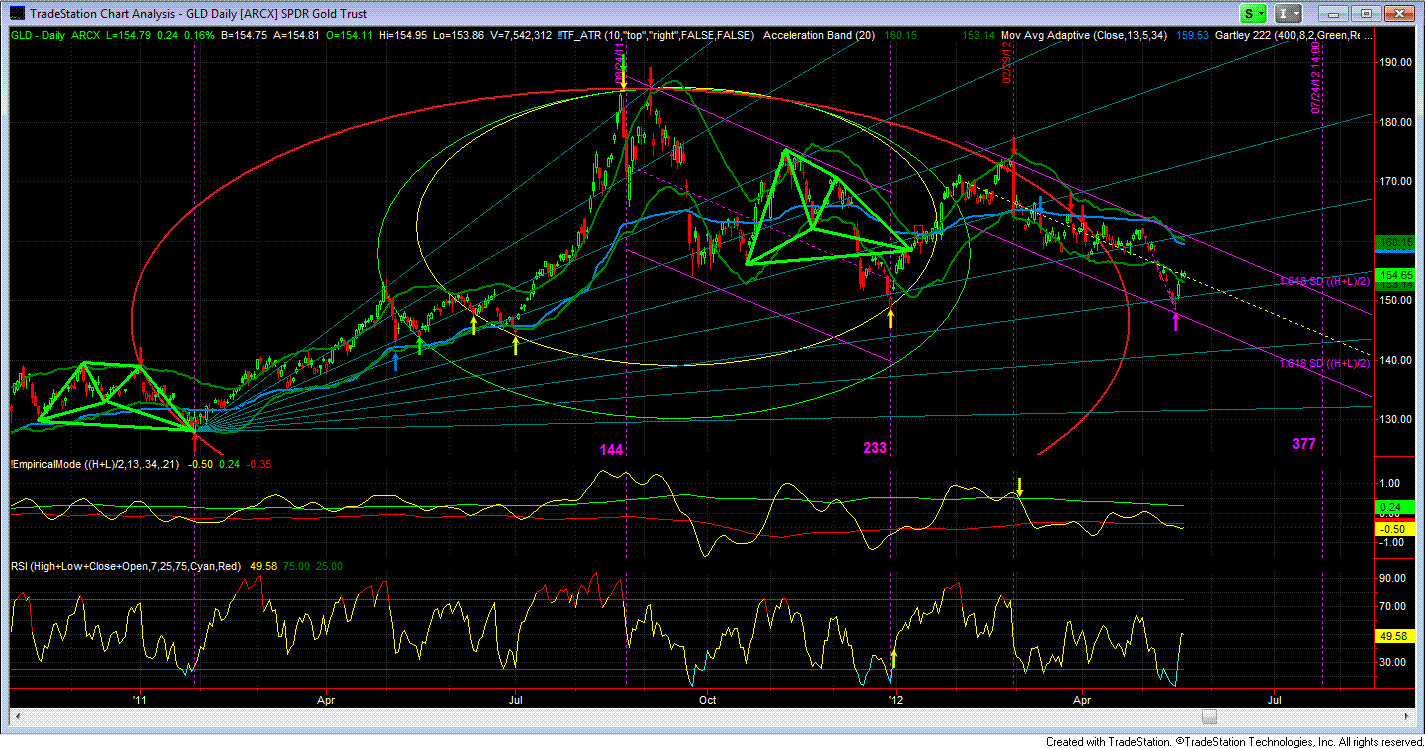This screenshot has width=1425, height=748.
Task: Click the magenta '144' cycle label
Action: coord(612,450)
